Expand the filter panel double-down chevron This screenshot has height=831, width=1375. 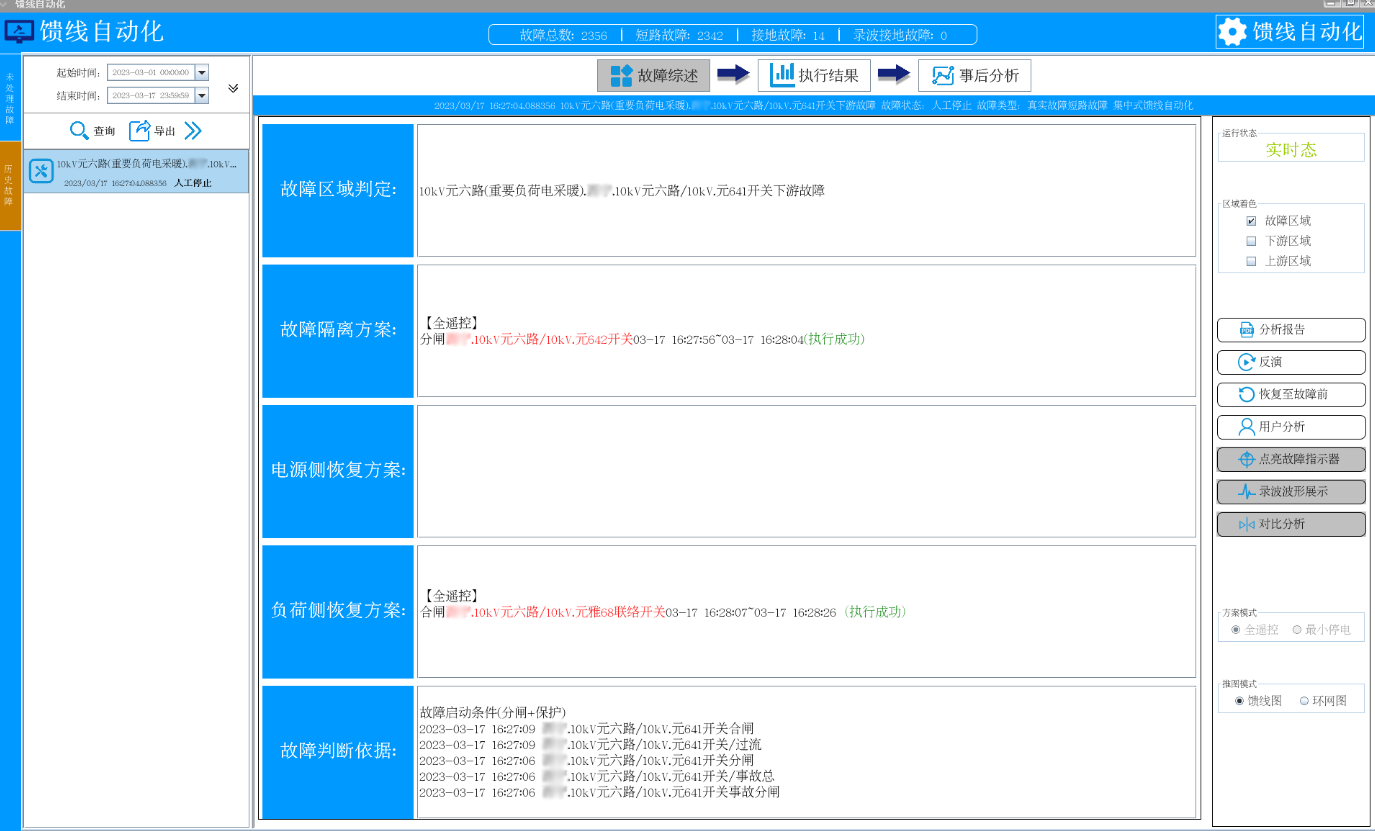(x=233, y=88)
